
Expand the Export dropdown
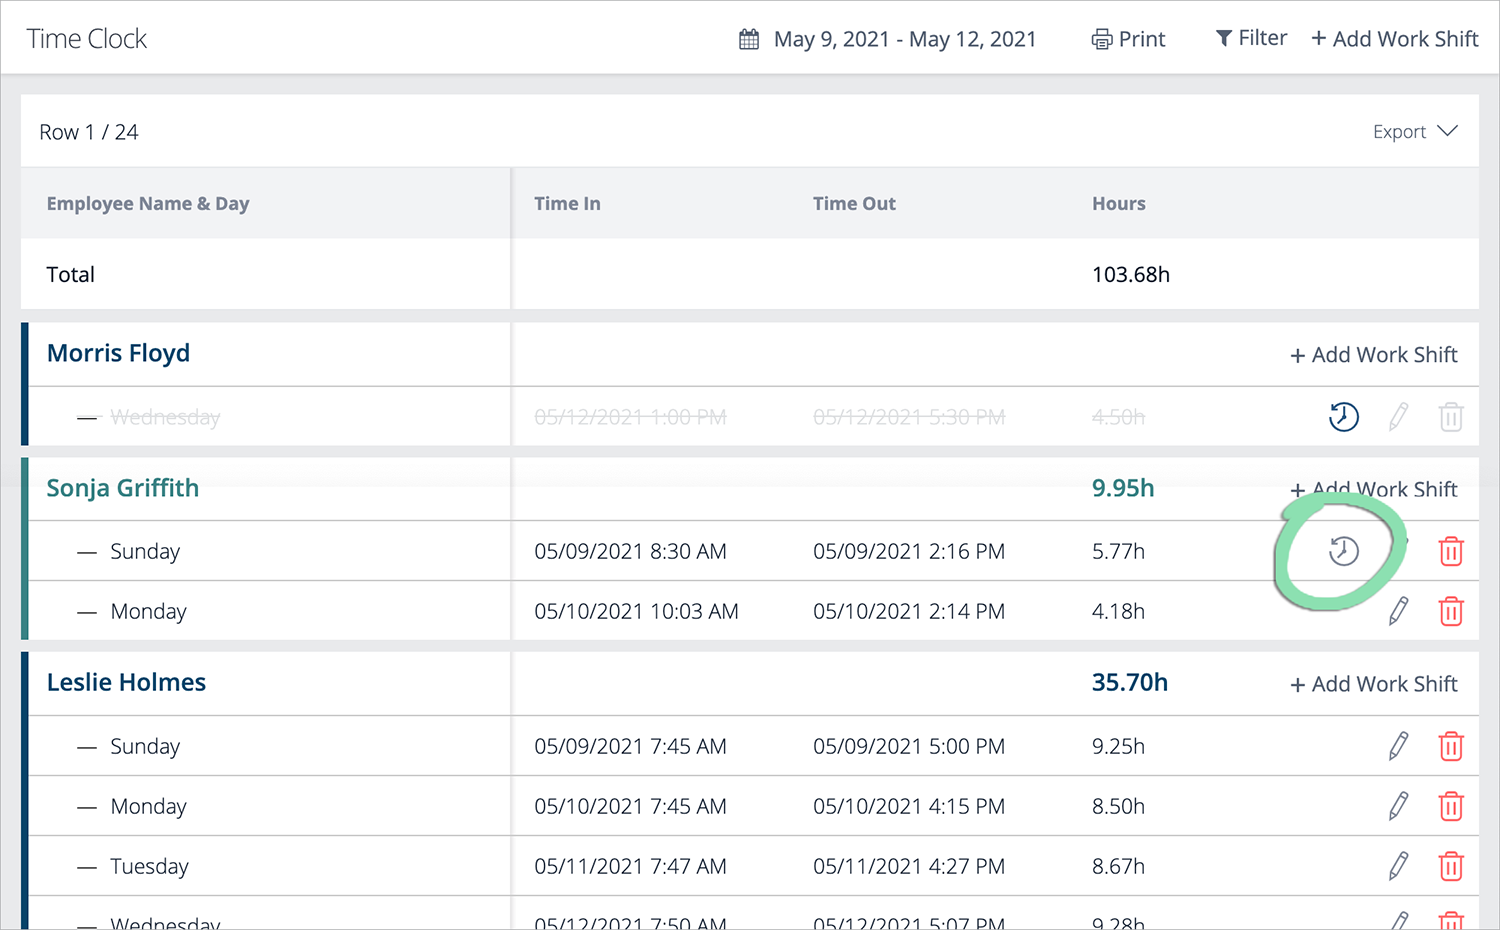(1415, 132)
